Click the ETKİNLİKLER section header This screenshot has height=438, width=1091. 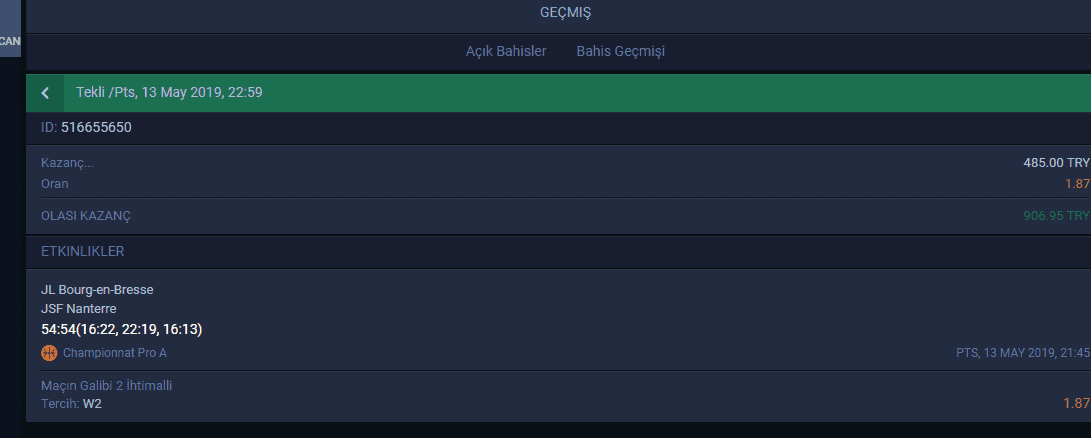tap(83, 251)
